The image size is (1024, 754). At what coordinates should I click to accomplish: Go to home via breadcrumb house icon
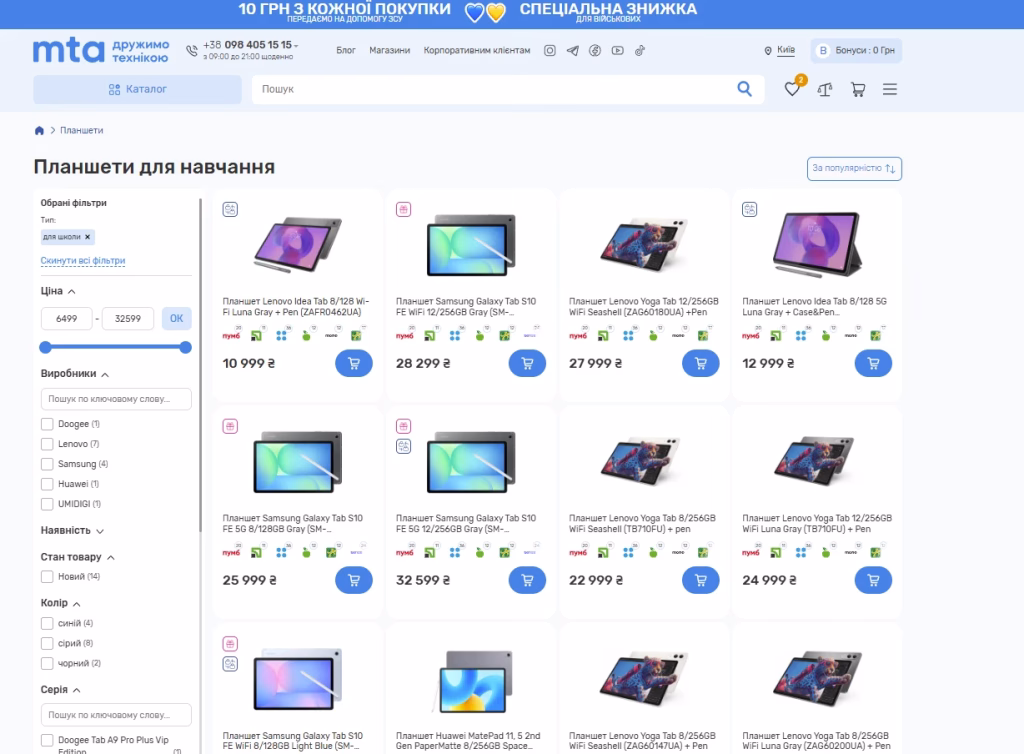tap(39, 131)
